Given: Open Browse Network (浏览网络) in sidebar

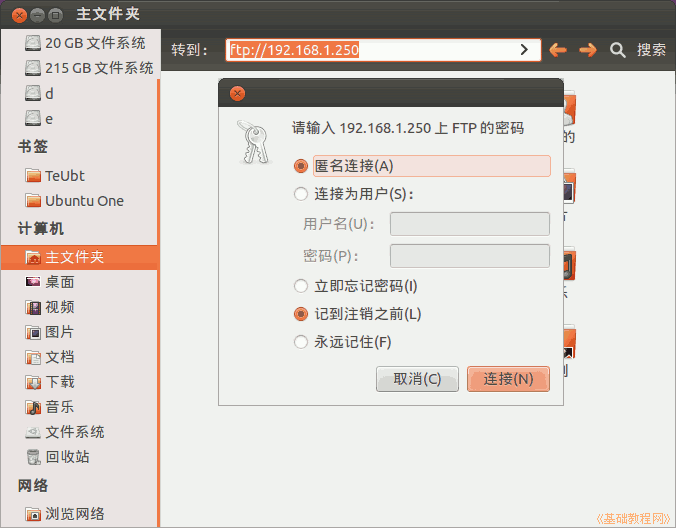Looking at the screenshot, I should click(x=74, y=514).
